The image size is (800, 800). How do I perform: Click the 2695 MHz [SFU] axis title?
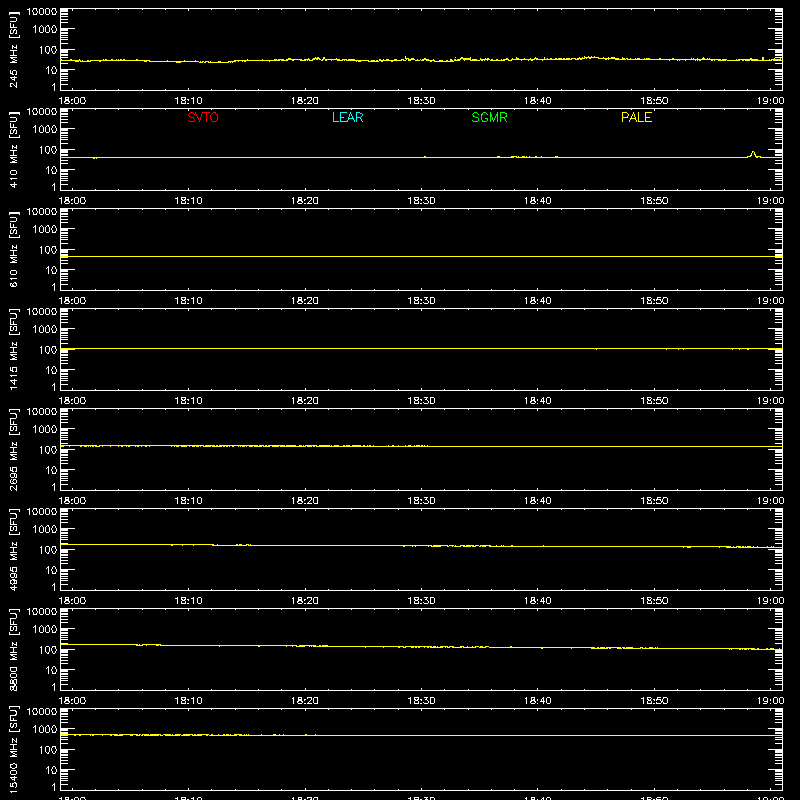coord(14,449)
